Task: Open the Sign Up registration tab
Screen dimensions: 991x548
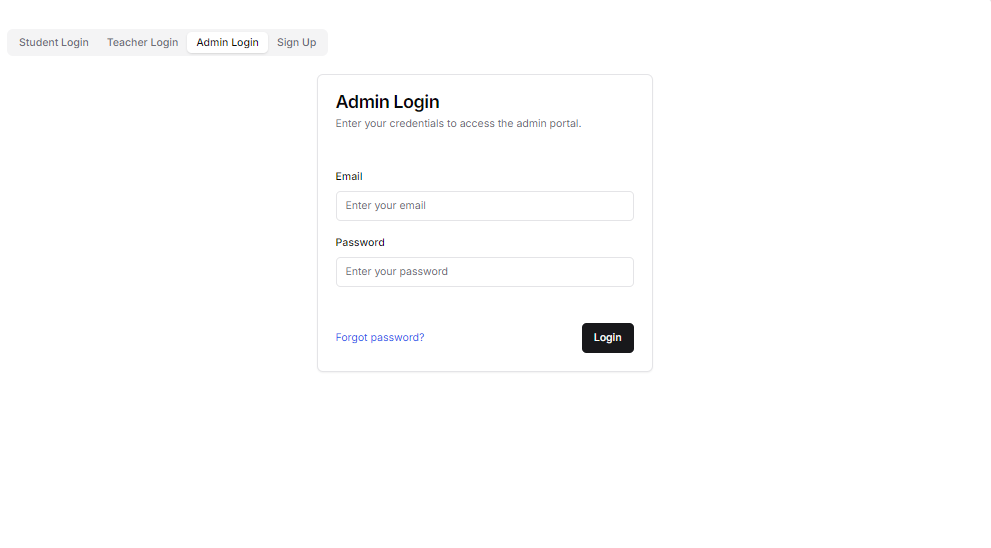Action: 296,42
